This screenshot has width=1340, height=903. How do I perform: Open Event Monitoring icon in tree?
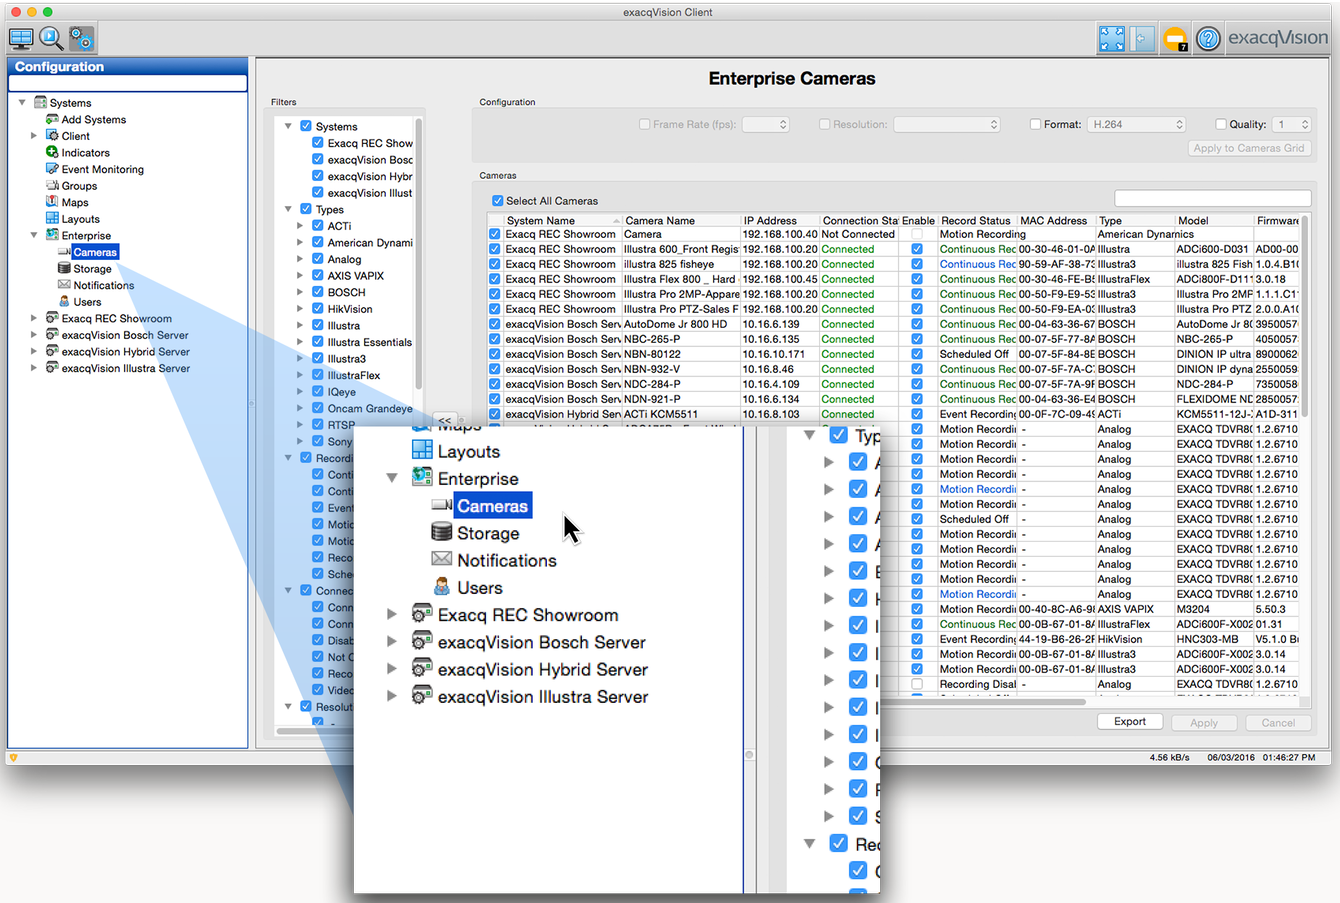[52, 168]
